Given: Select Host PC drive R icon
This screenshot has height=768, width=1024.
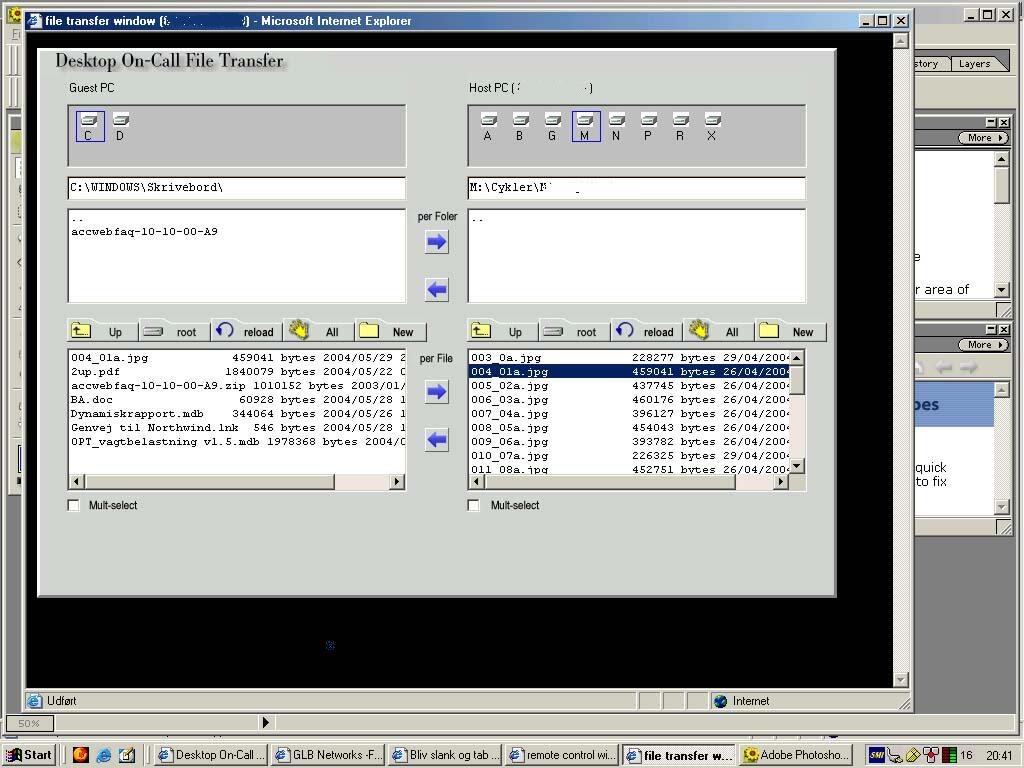Looking at the screenshot, I should click(x=680, y=127).
